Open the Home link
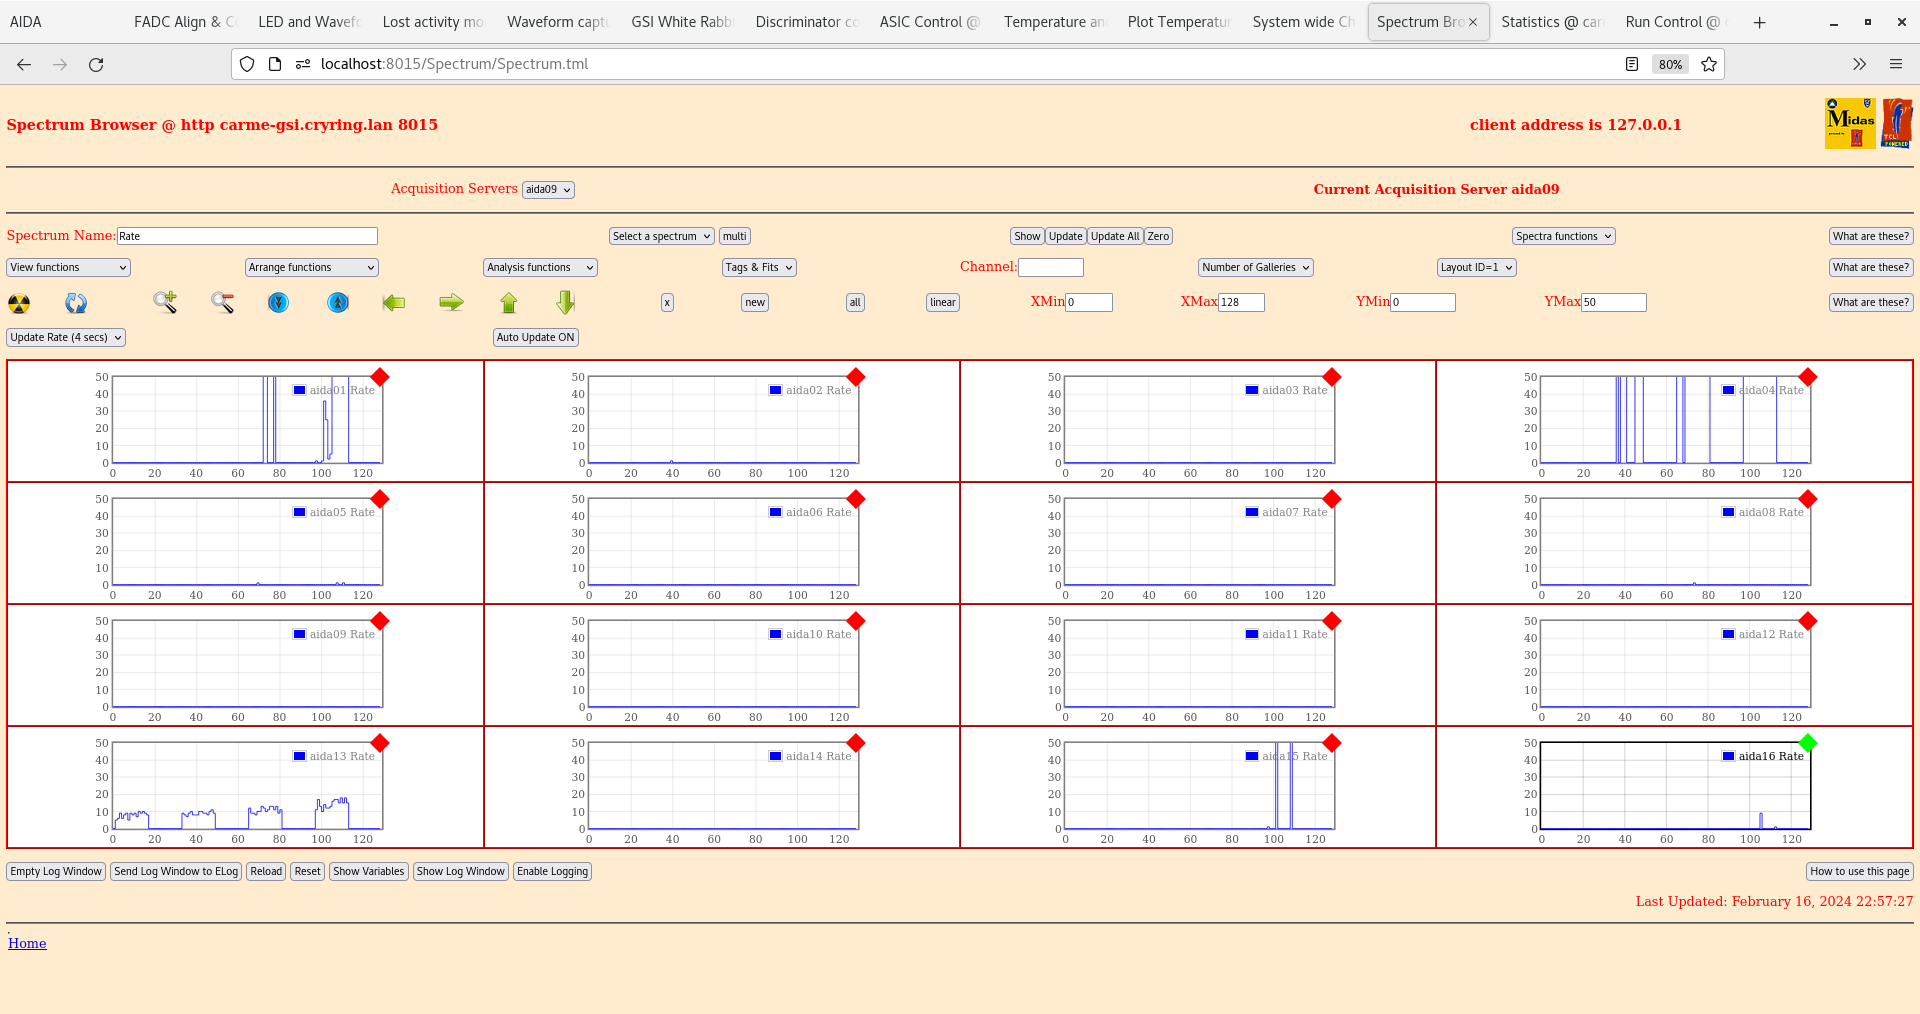 coord(27,943)
